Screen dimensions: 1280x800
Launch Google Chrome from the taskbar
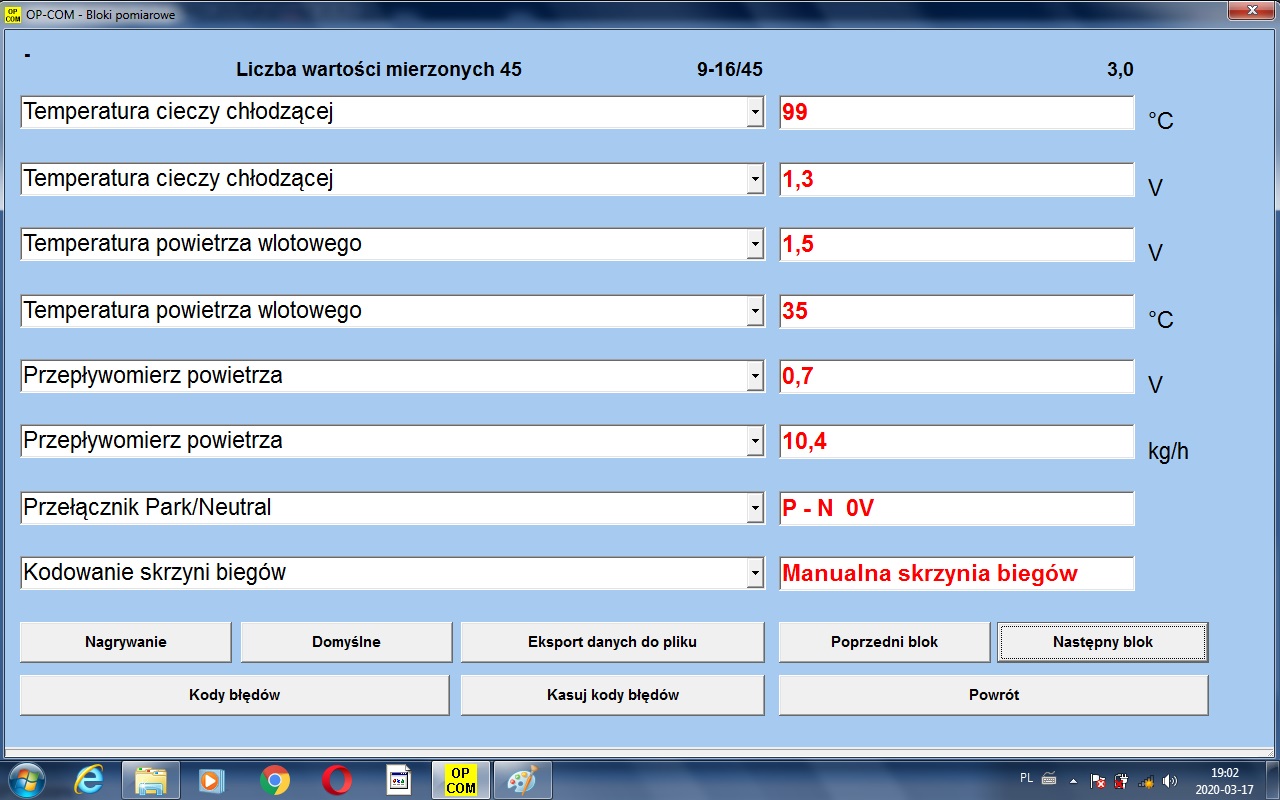click(275, 780)
